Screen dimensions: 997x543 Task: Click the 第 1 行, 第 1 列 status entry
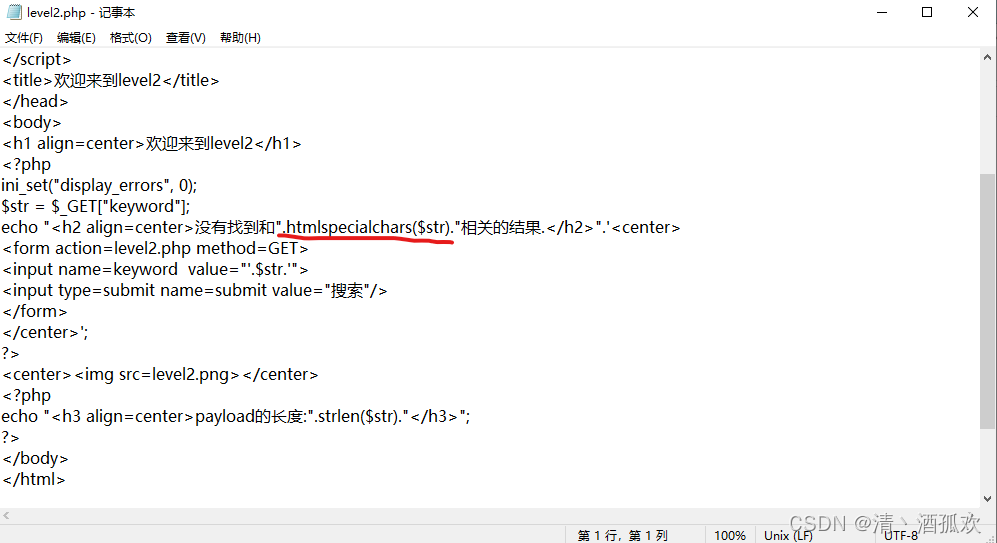(x=622, y=535)
